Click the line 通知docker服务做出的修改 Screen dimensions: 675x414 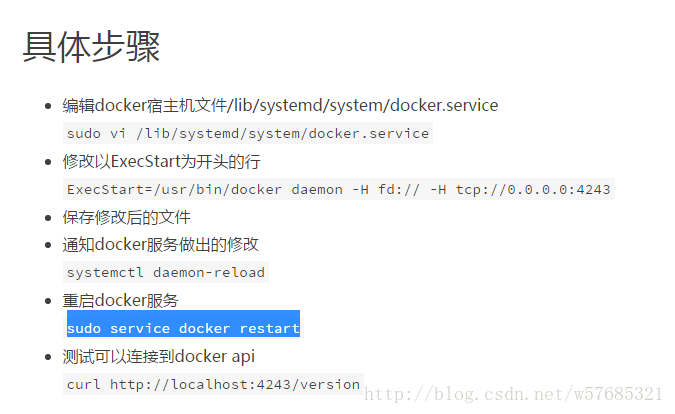click(161, 244)
